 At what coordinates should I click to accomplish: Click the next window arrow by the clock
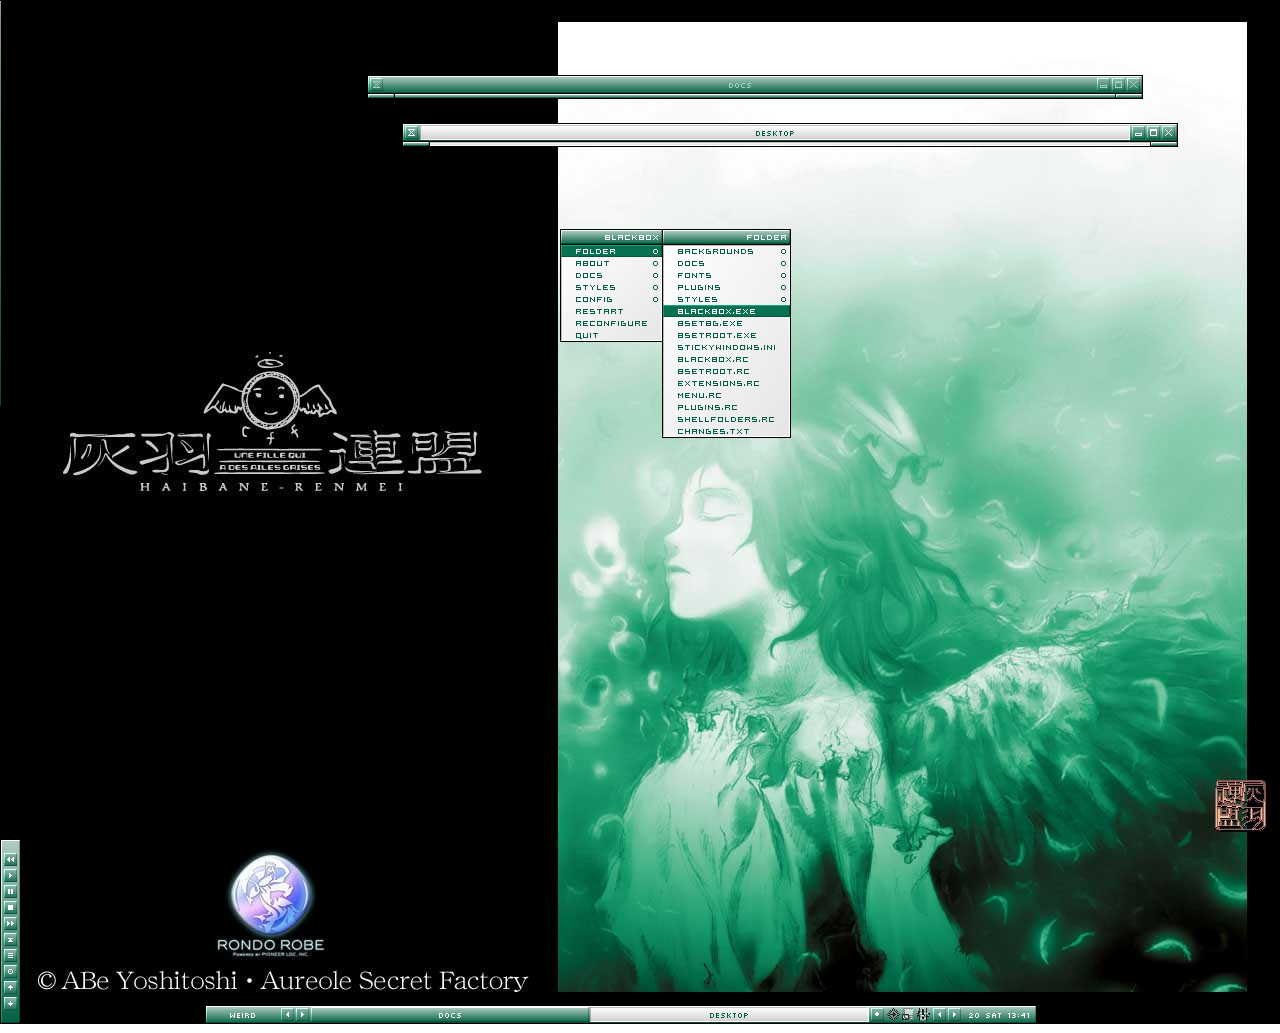[954, 1014]
